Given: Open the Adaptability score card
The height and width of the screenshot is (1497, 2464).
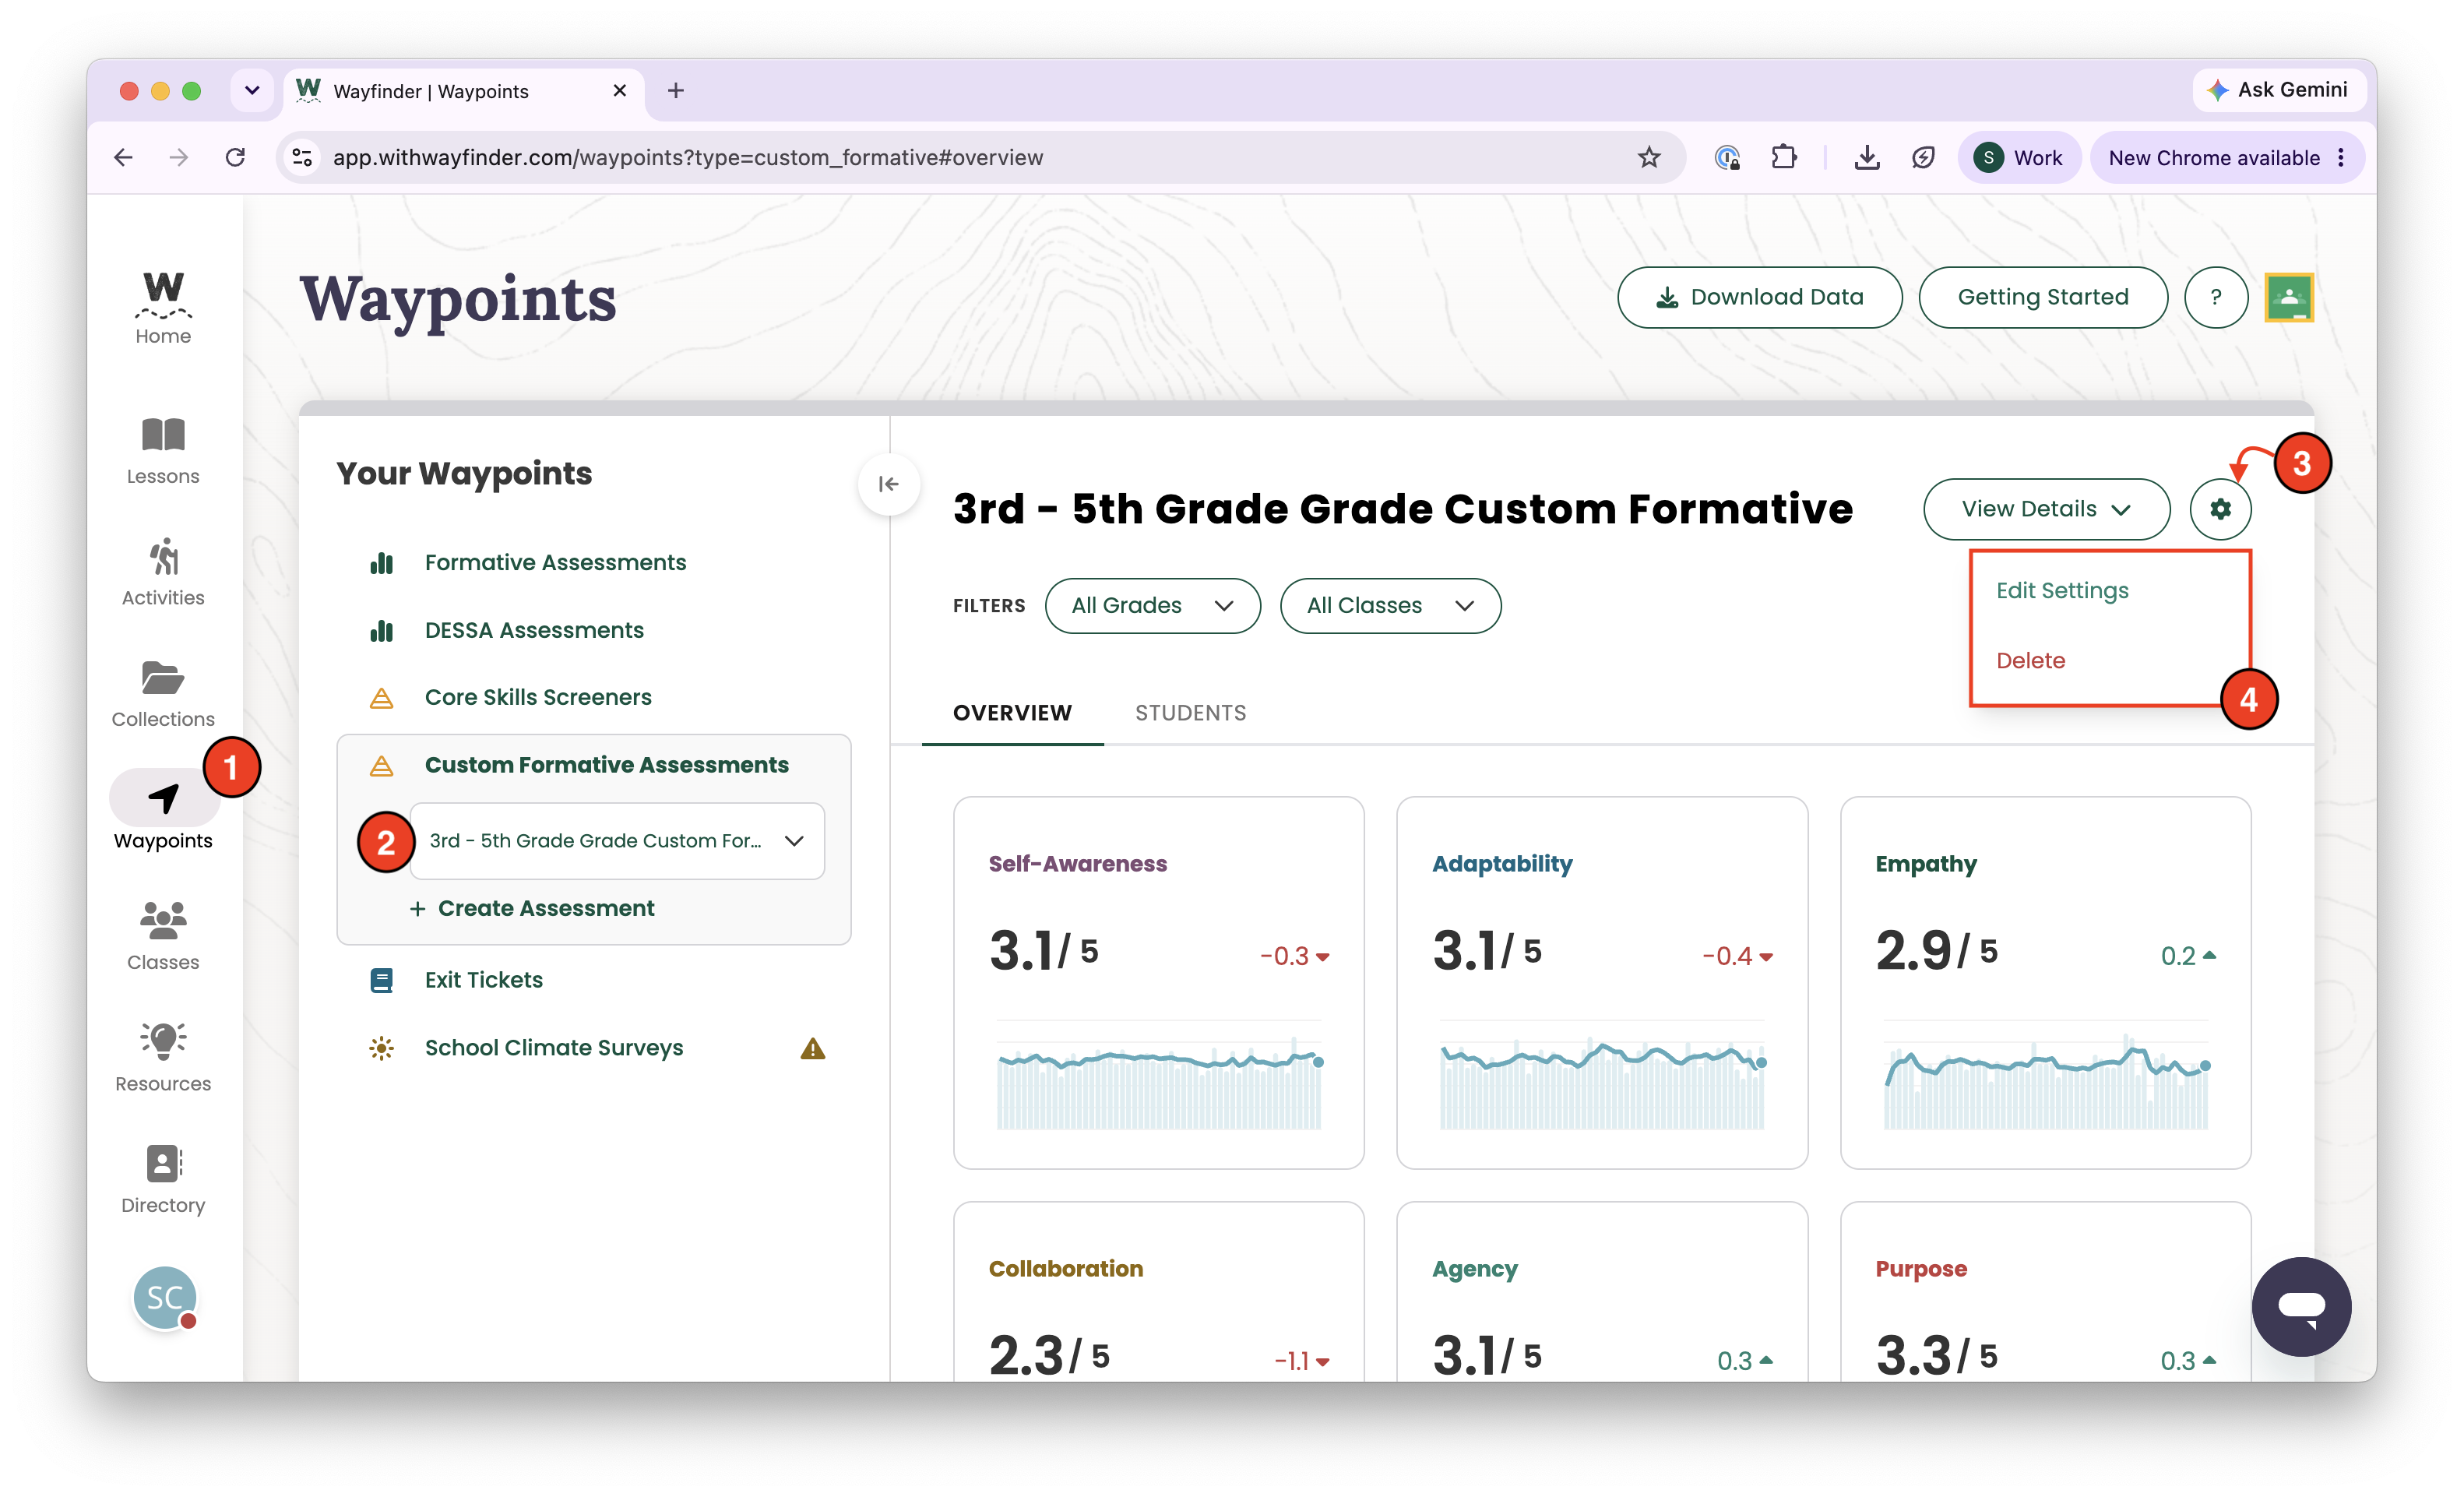Looking at the screenshot, I should [x=1601, y=982].
